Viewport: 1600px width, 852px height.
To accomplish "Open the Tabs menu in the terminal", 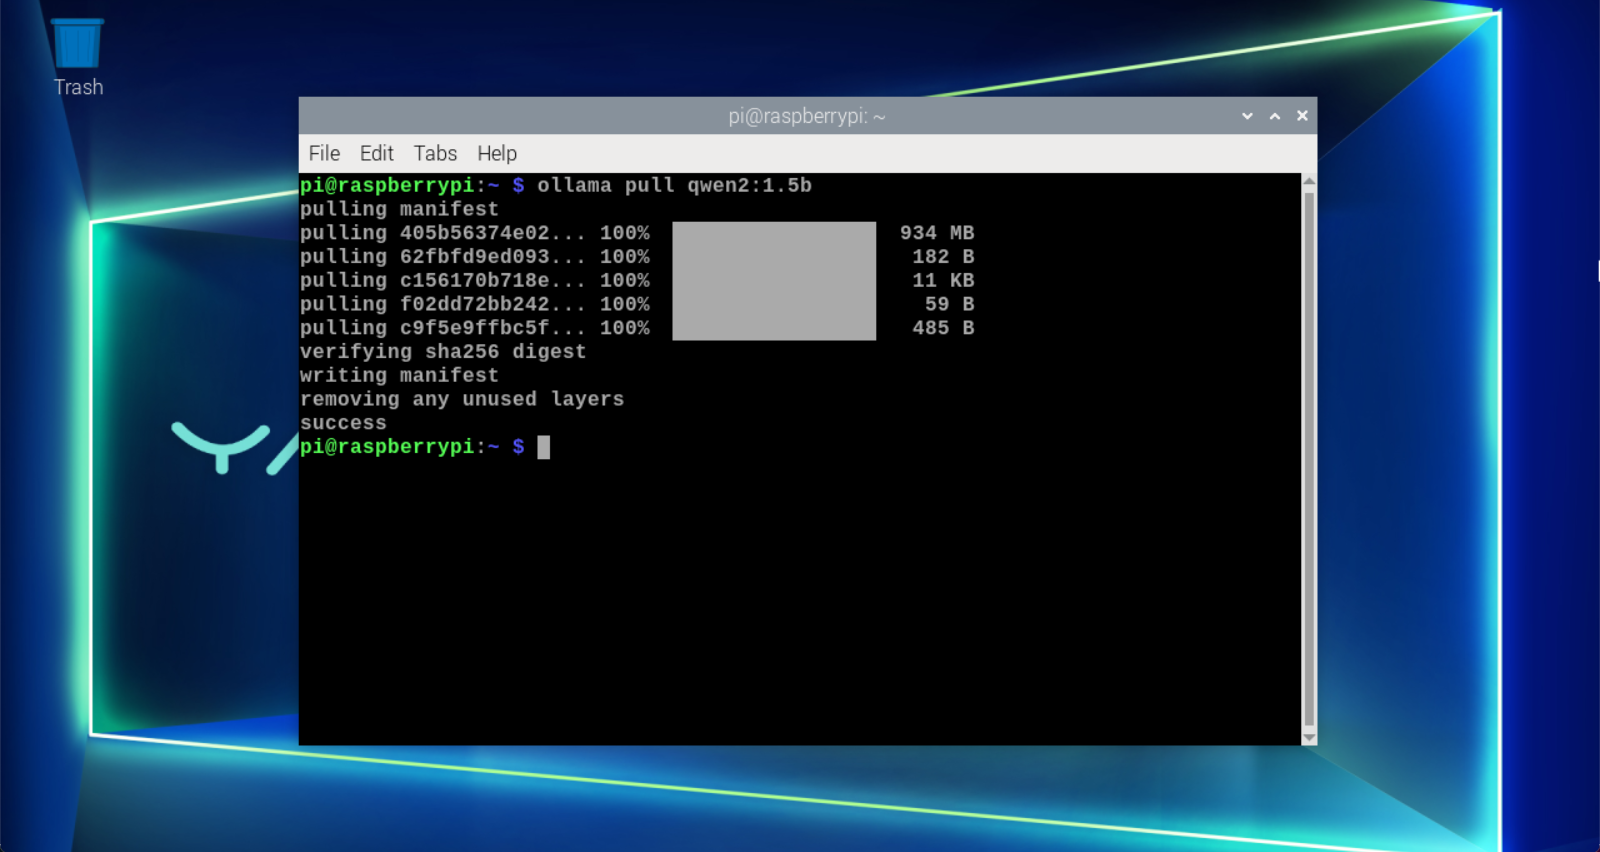I will pos(435,153).
